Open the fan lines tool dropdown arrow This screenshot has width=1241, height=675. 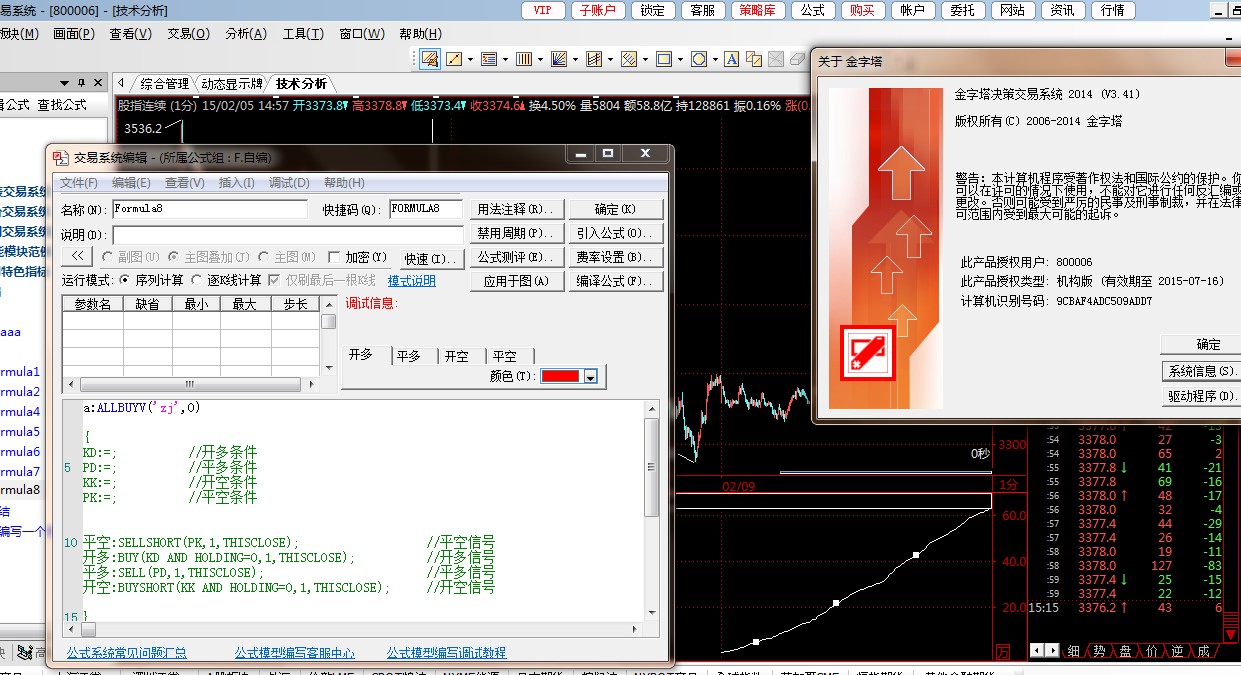(x=575, y=59)
